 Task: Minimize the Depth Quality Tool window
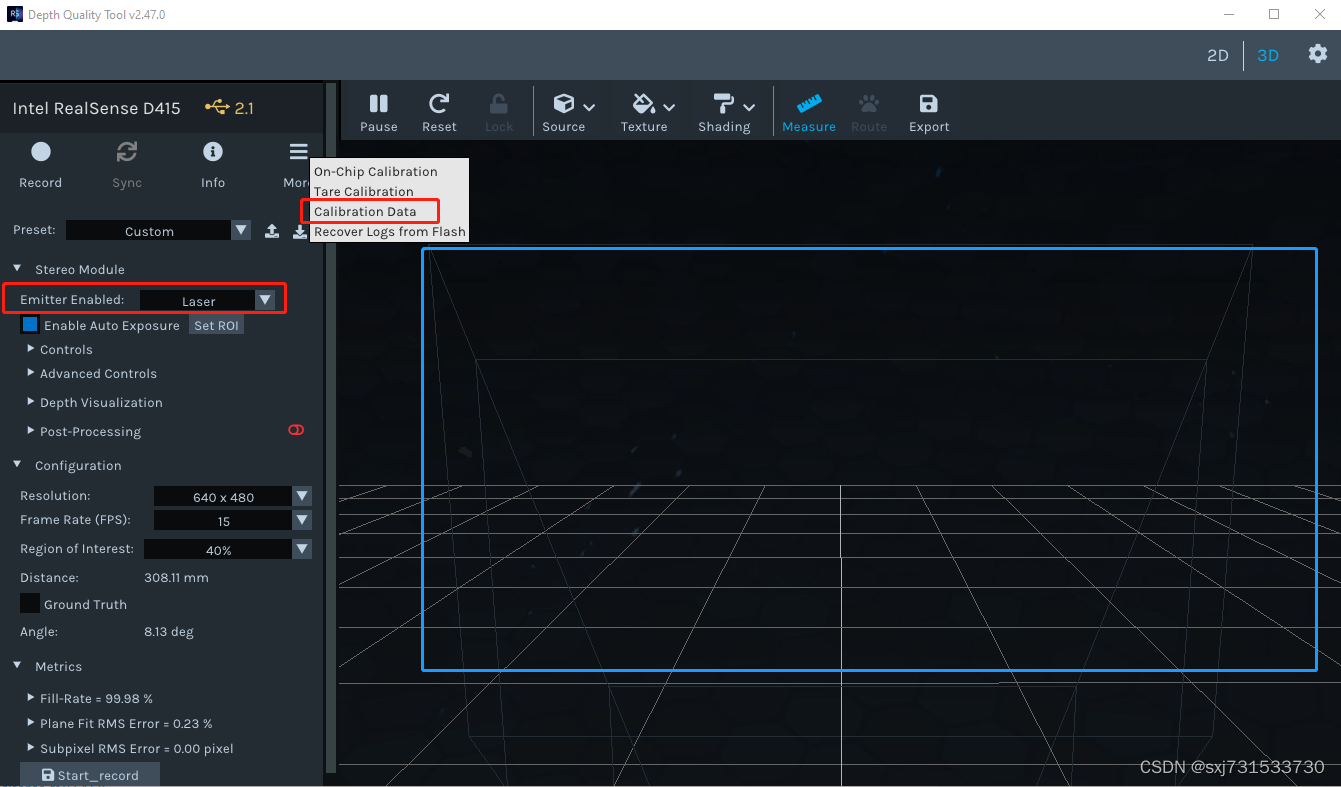click(x=1229, y=14)
